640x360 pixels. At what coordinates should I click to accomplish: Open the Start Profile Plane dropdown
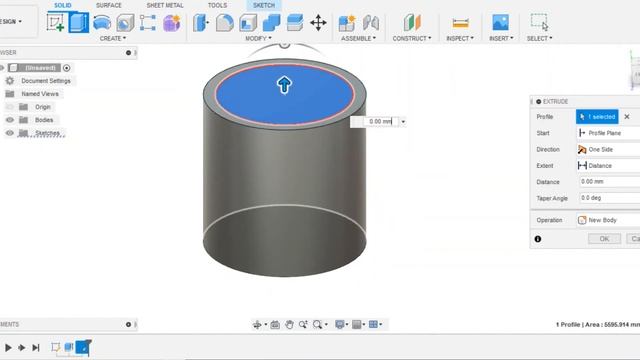tap(608, 133)
